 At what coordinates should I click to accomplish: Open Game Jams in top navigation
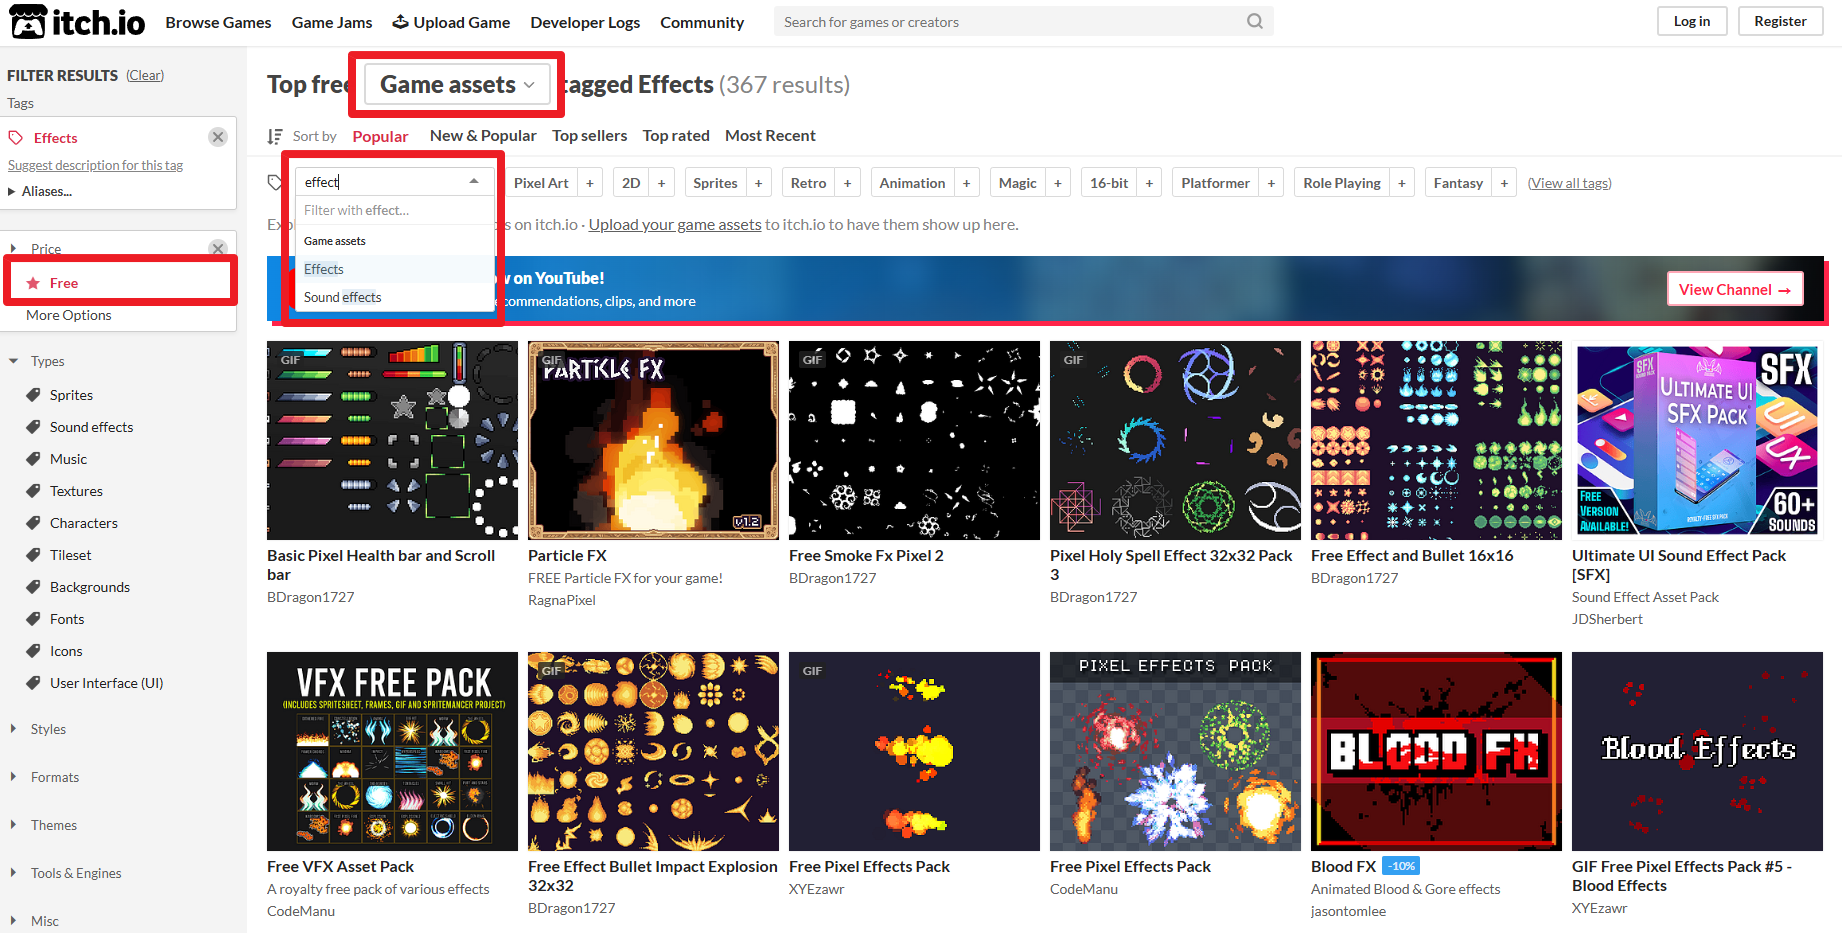tap(332, 22)
